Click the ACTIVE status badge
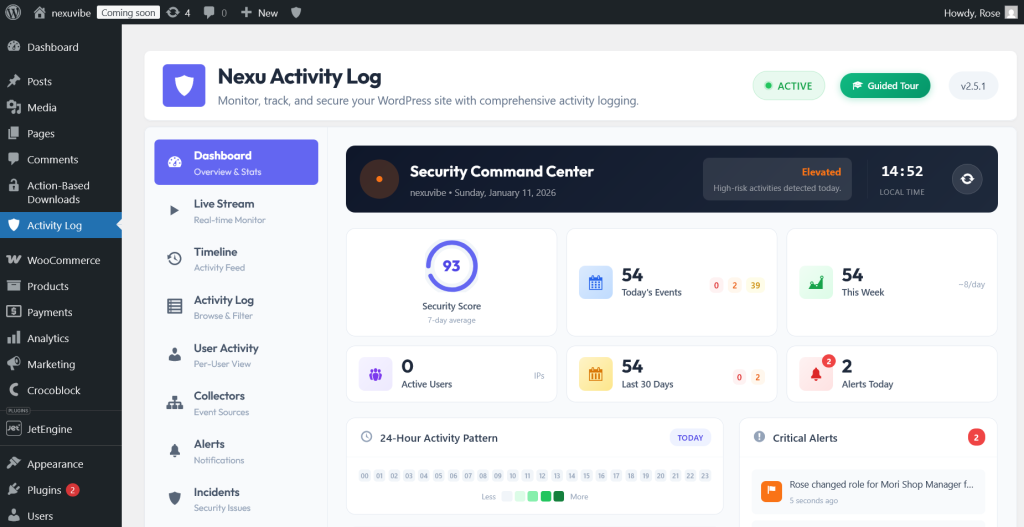The width and height of the screenshot is (1024, 527). (788, 86)
